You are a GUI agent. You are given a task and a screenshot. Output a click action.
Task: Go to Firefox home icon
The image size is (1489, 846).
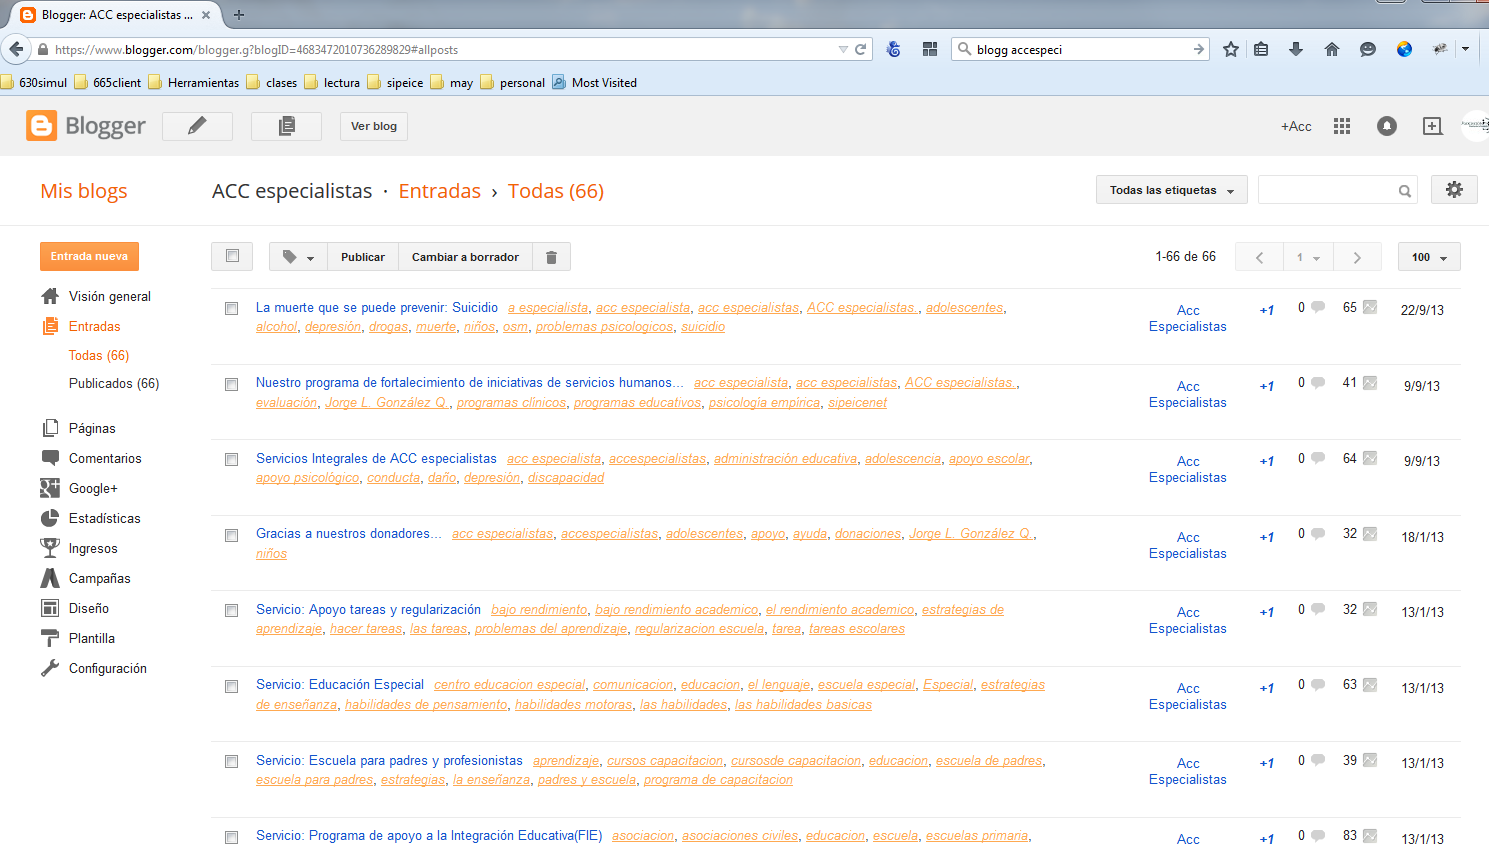pyautogui.click(x=1332, y=49)
